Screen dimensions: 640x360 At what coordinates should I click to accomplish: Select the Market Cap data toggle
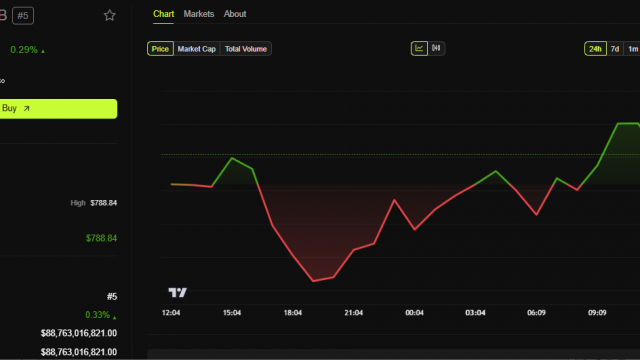[x=197, y=49]
